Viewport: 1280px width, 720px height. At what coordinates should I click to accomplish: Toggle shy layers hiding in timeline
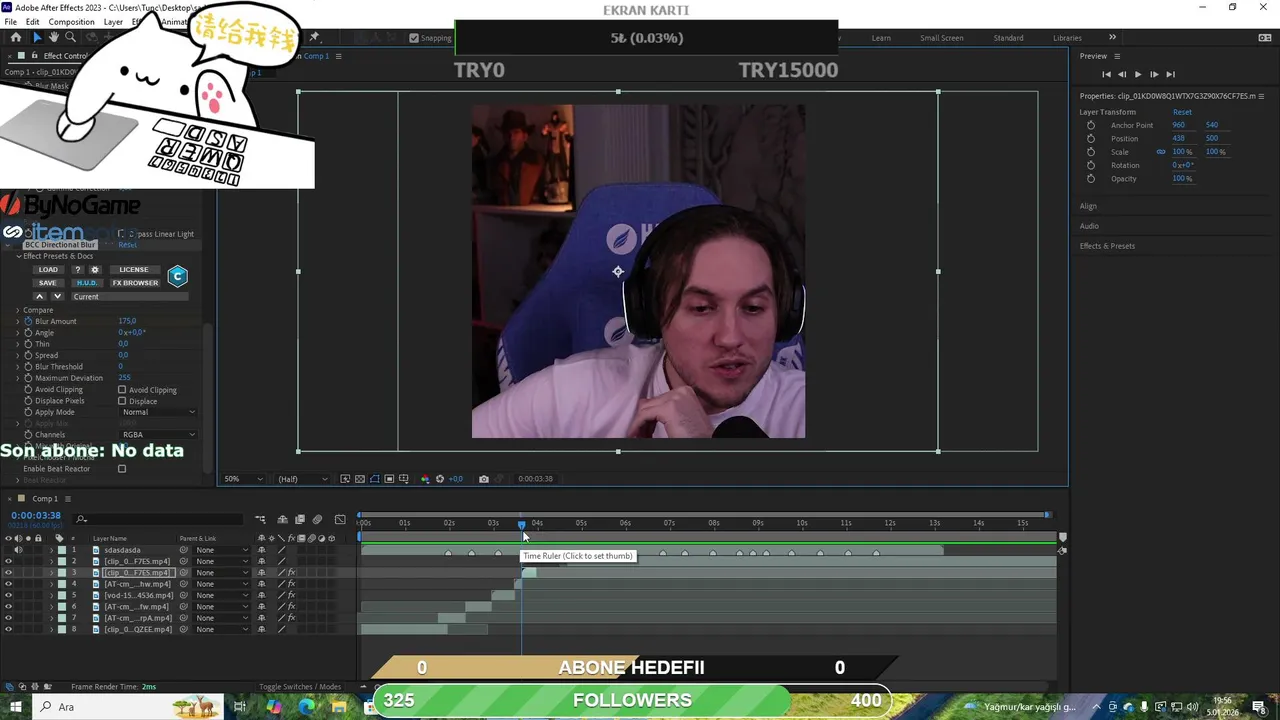coord(283,520)
